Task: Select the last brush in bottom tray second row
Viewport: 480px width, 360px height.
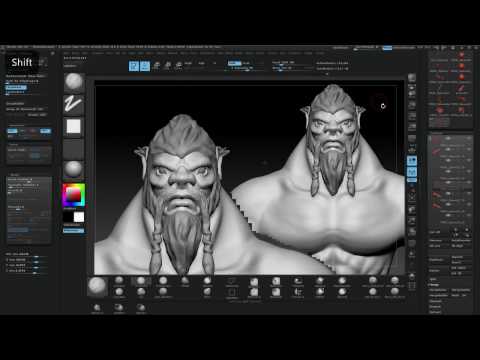Action: (395, 292)
